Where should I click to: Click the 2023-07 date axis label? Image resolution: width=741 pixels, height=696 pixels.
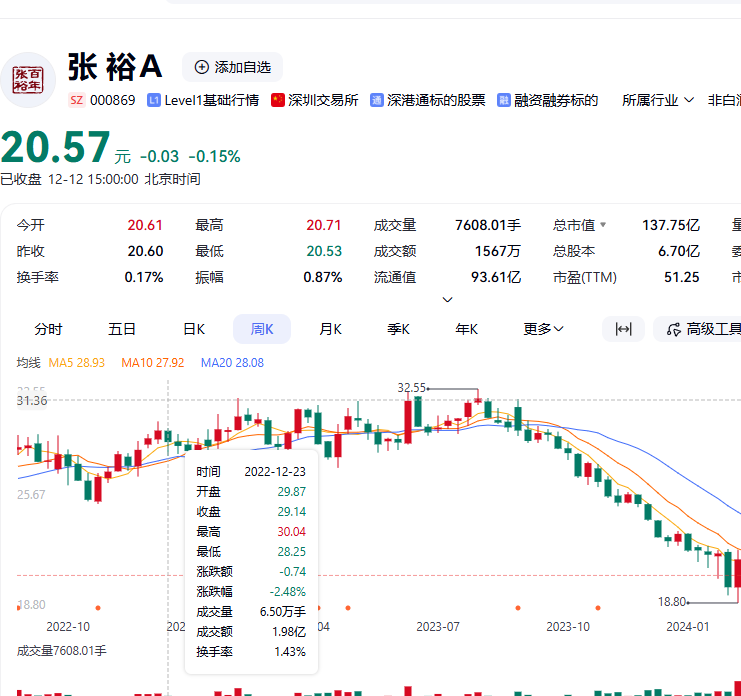tap(438, 627)
